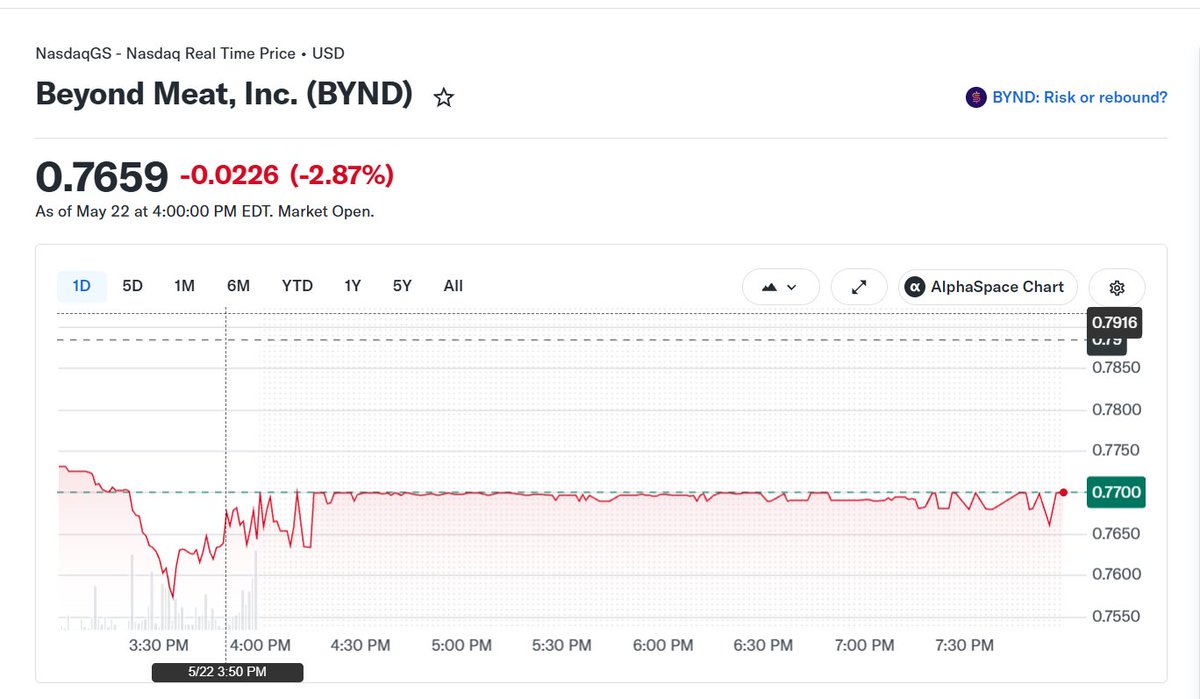This screenshot has height=699, width=1200.
Task: Show the 1Y range
Action: coord(352,286)
